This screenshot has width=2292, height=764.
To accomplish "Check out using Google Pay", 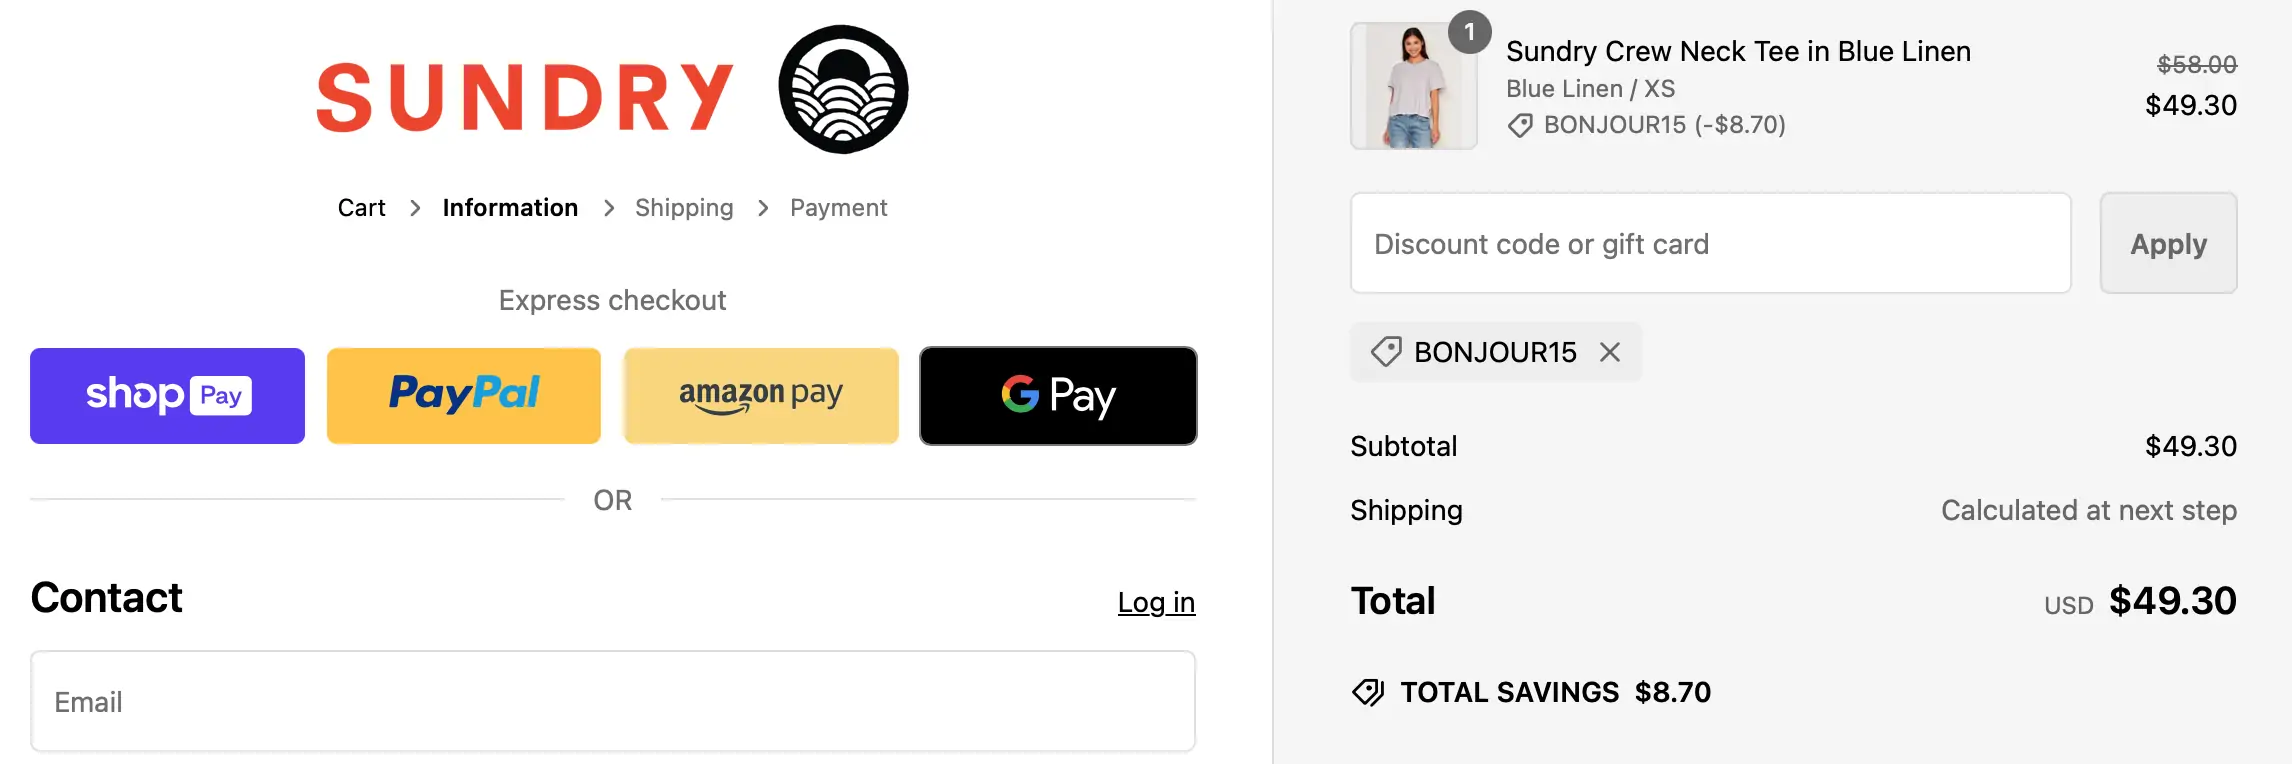I will click(x=1058, y=396).
